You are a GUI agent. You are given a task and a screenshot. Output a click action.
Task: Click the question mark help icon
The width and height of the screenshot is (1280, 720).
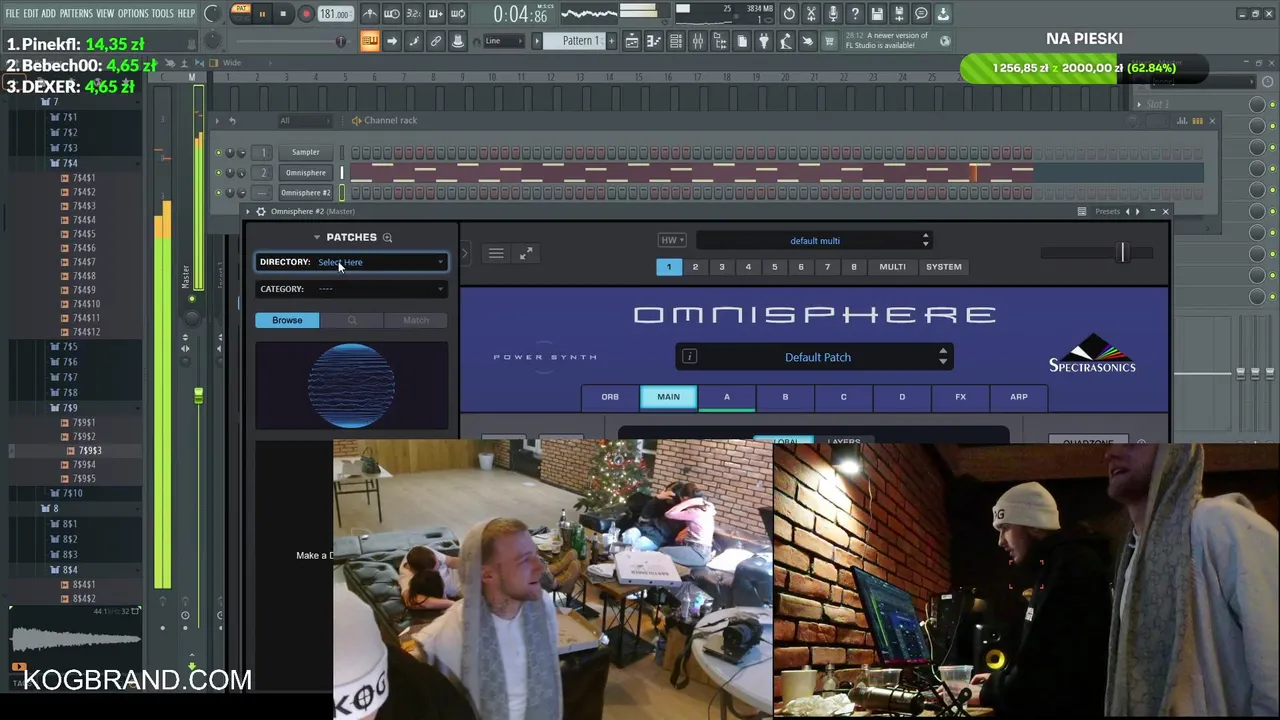[x=855, y=14]
